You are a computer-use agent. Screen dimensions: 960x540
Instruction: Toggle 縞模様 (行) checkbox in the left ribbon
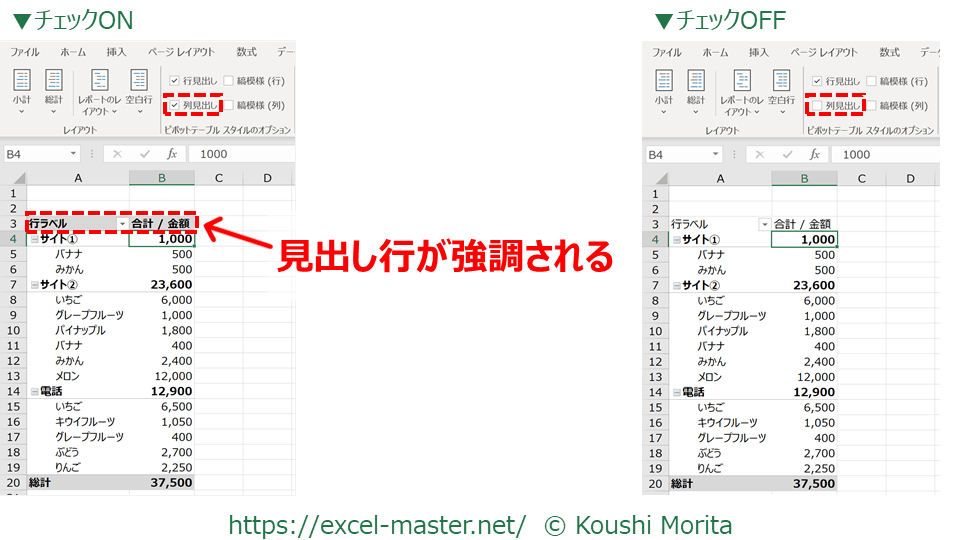tap(230, 81)
